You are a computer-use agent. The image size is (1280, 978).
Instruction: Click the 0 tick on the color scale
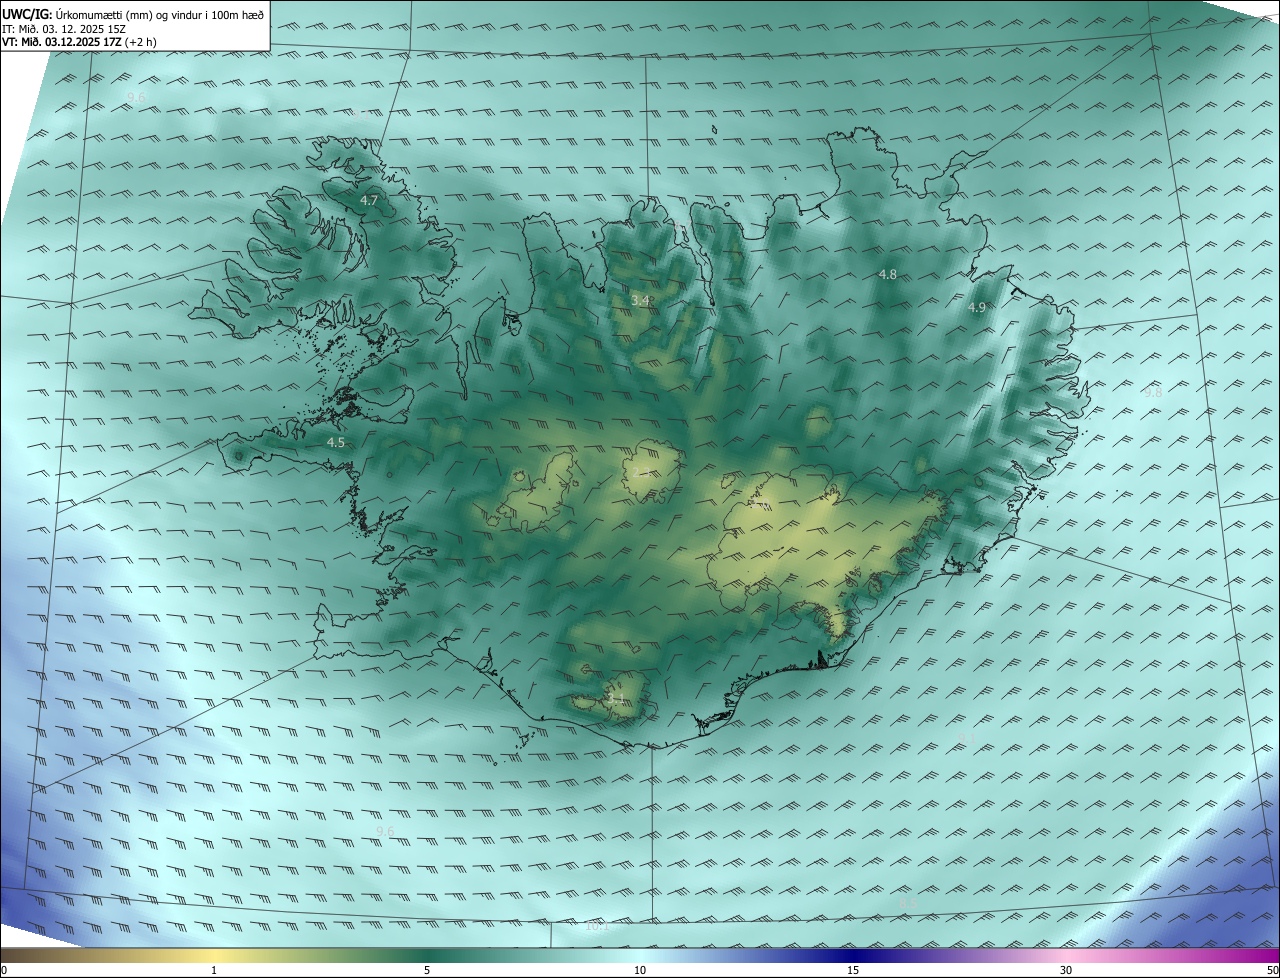(x=4, y=970)
